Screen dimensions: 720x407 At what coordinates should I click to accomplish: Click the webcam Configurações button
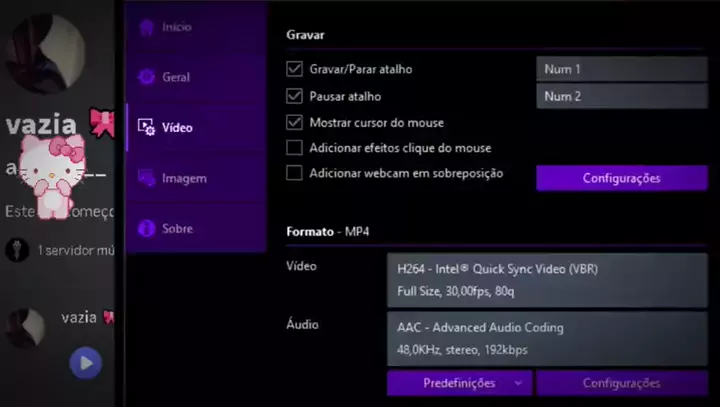(621, 178)
